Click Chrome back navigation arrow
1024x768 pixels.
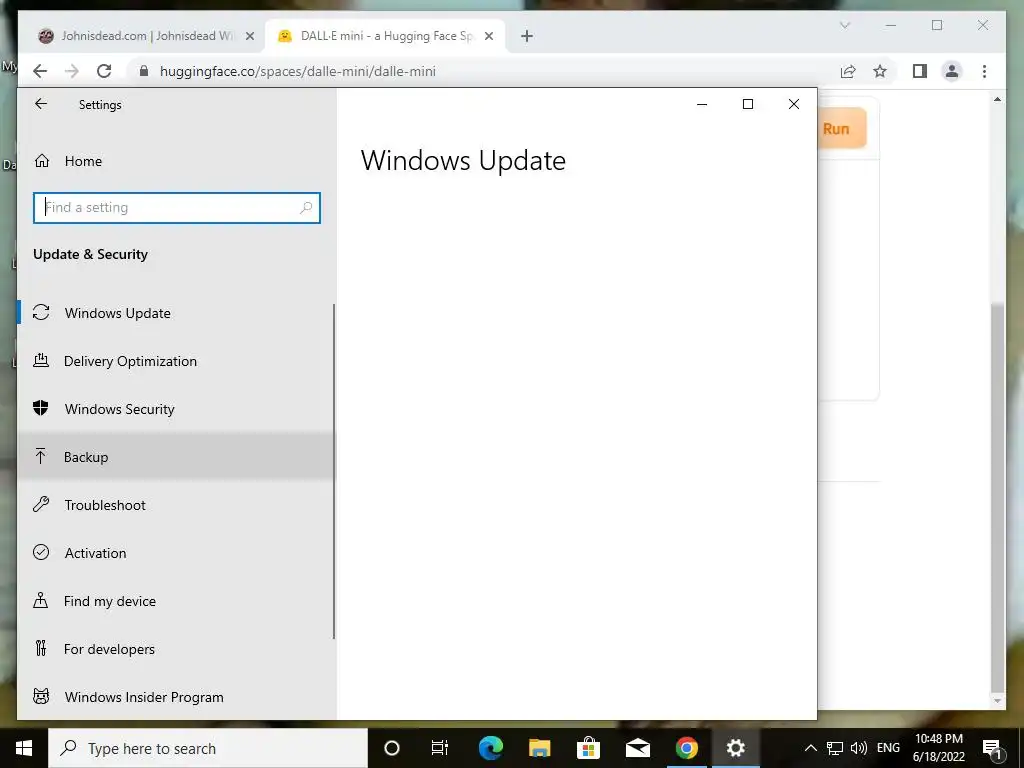[x=40, y=71]
